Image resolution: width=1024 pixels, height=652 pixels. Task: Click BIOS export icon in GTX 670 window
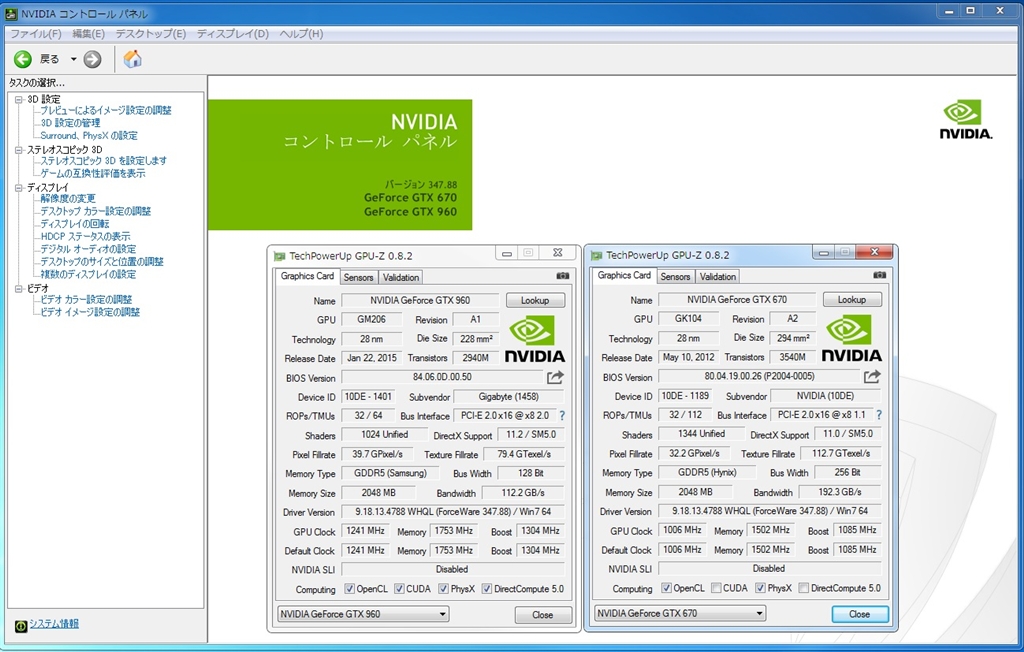(x=872, y=376)
